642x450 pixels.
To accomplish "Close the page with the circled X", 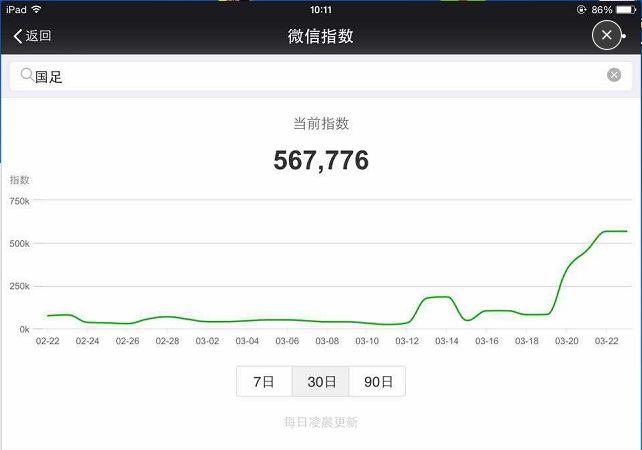I will [606, 35].
